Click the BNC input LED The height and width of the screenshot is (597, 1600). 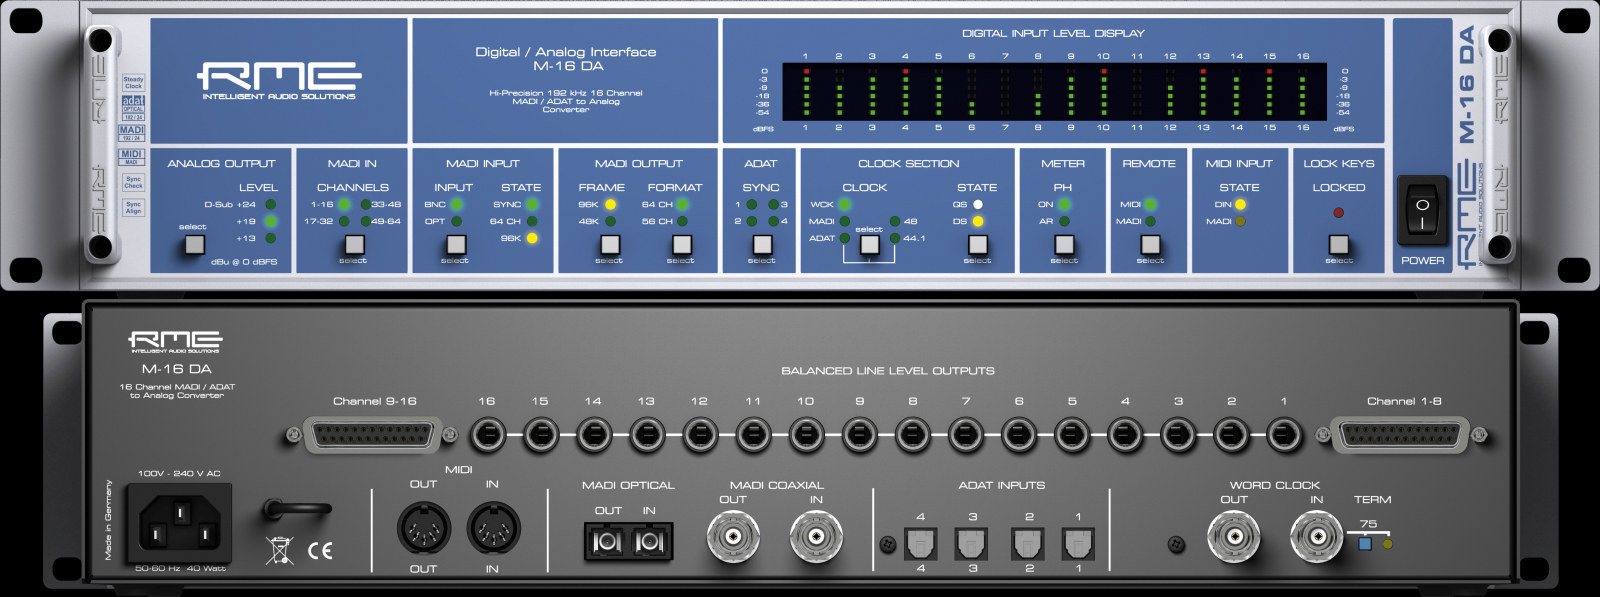point(457,204)
